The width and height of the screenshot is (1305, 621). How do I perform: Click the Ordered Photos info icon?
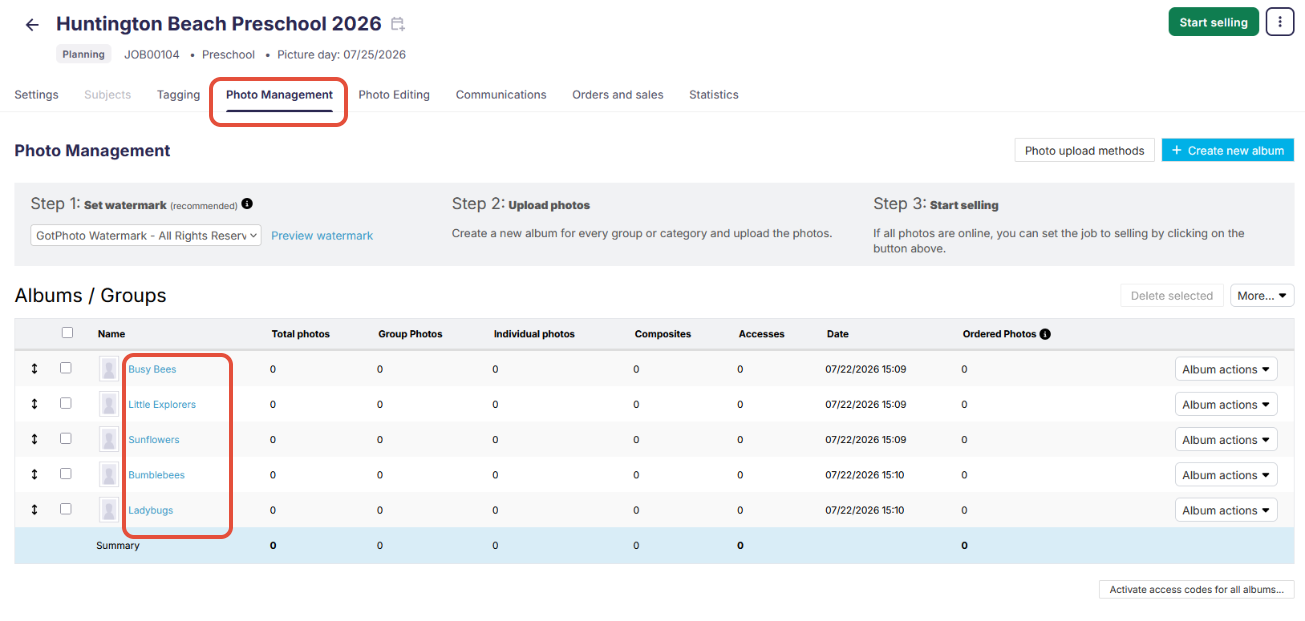(x=1045, y=334)
